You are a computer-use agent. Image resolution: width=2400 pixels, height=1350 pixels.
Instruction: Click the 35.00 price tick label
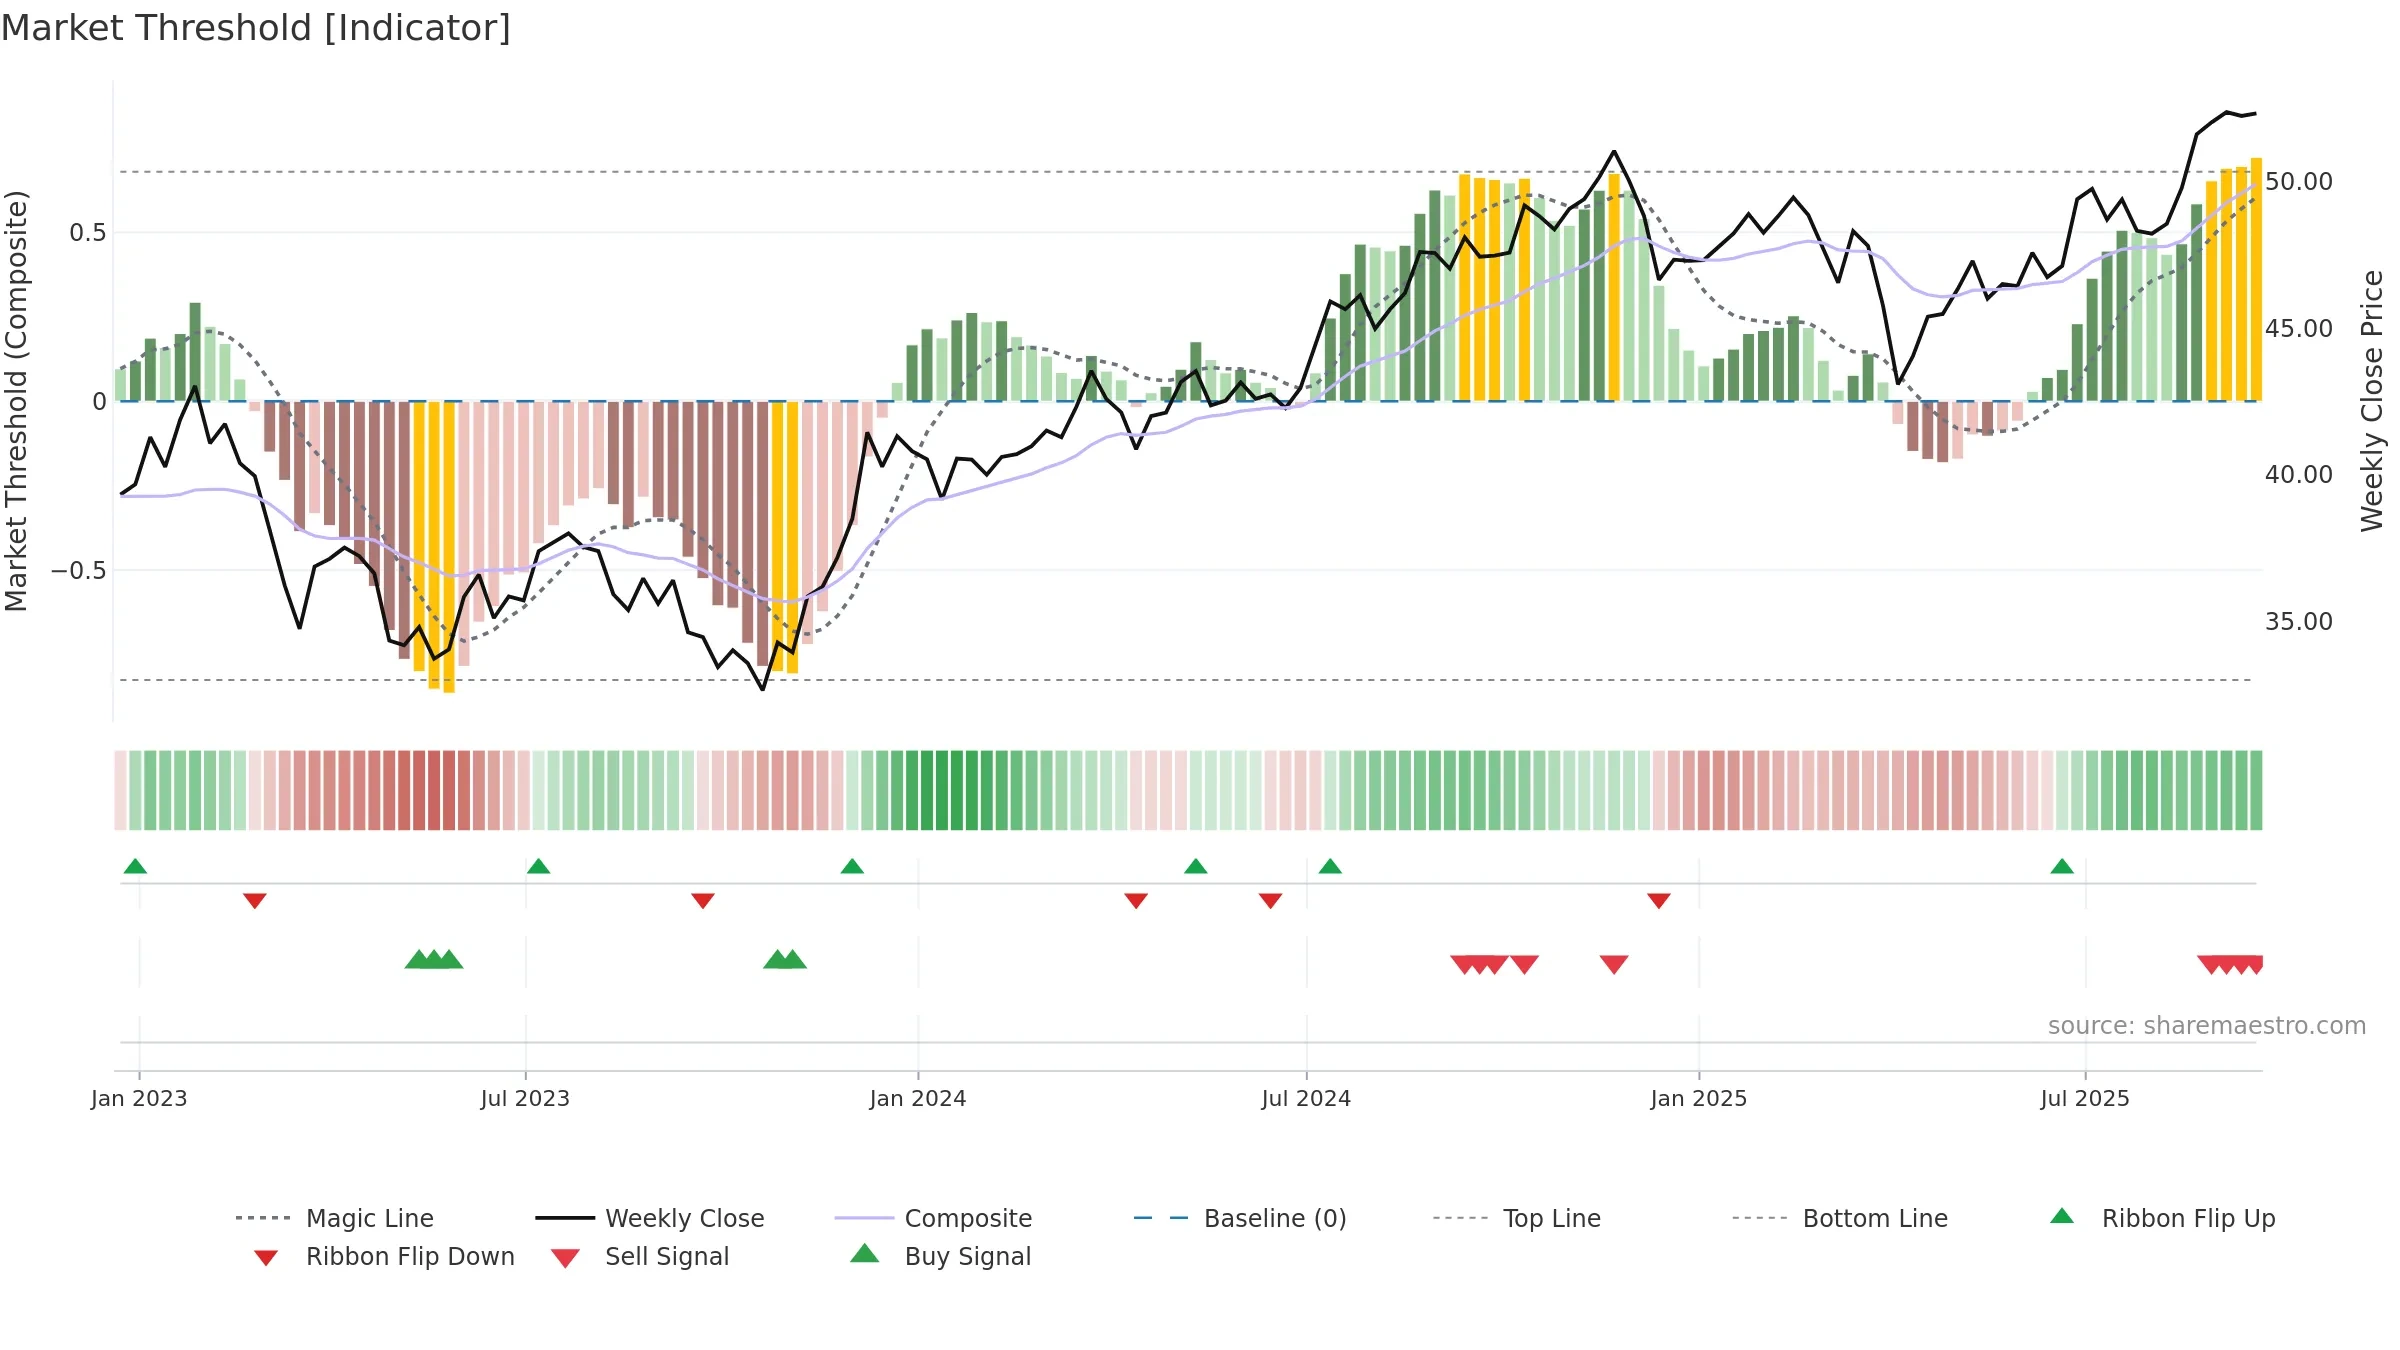[x=2299, y=622]
